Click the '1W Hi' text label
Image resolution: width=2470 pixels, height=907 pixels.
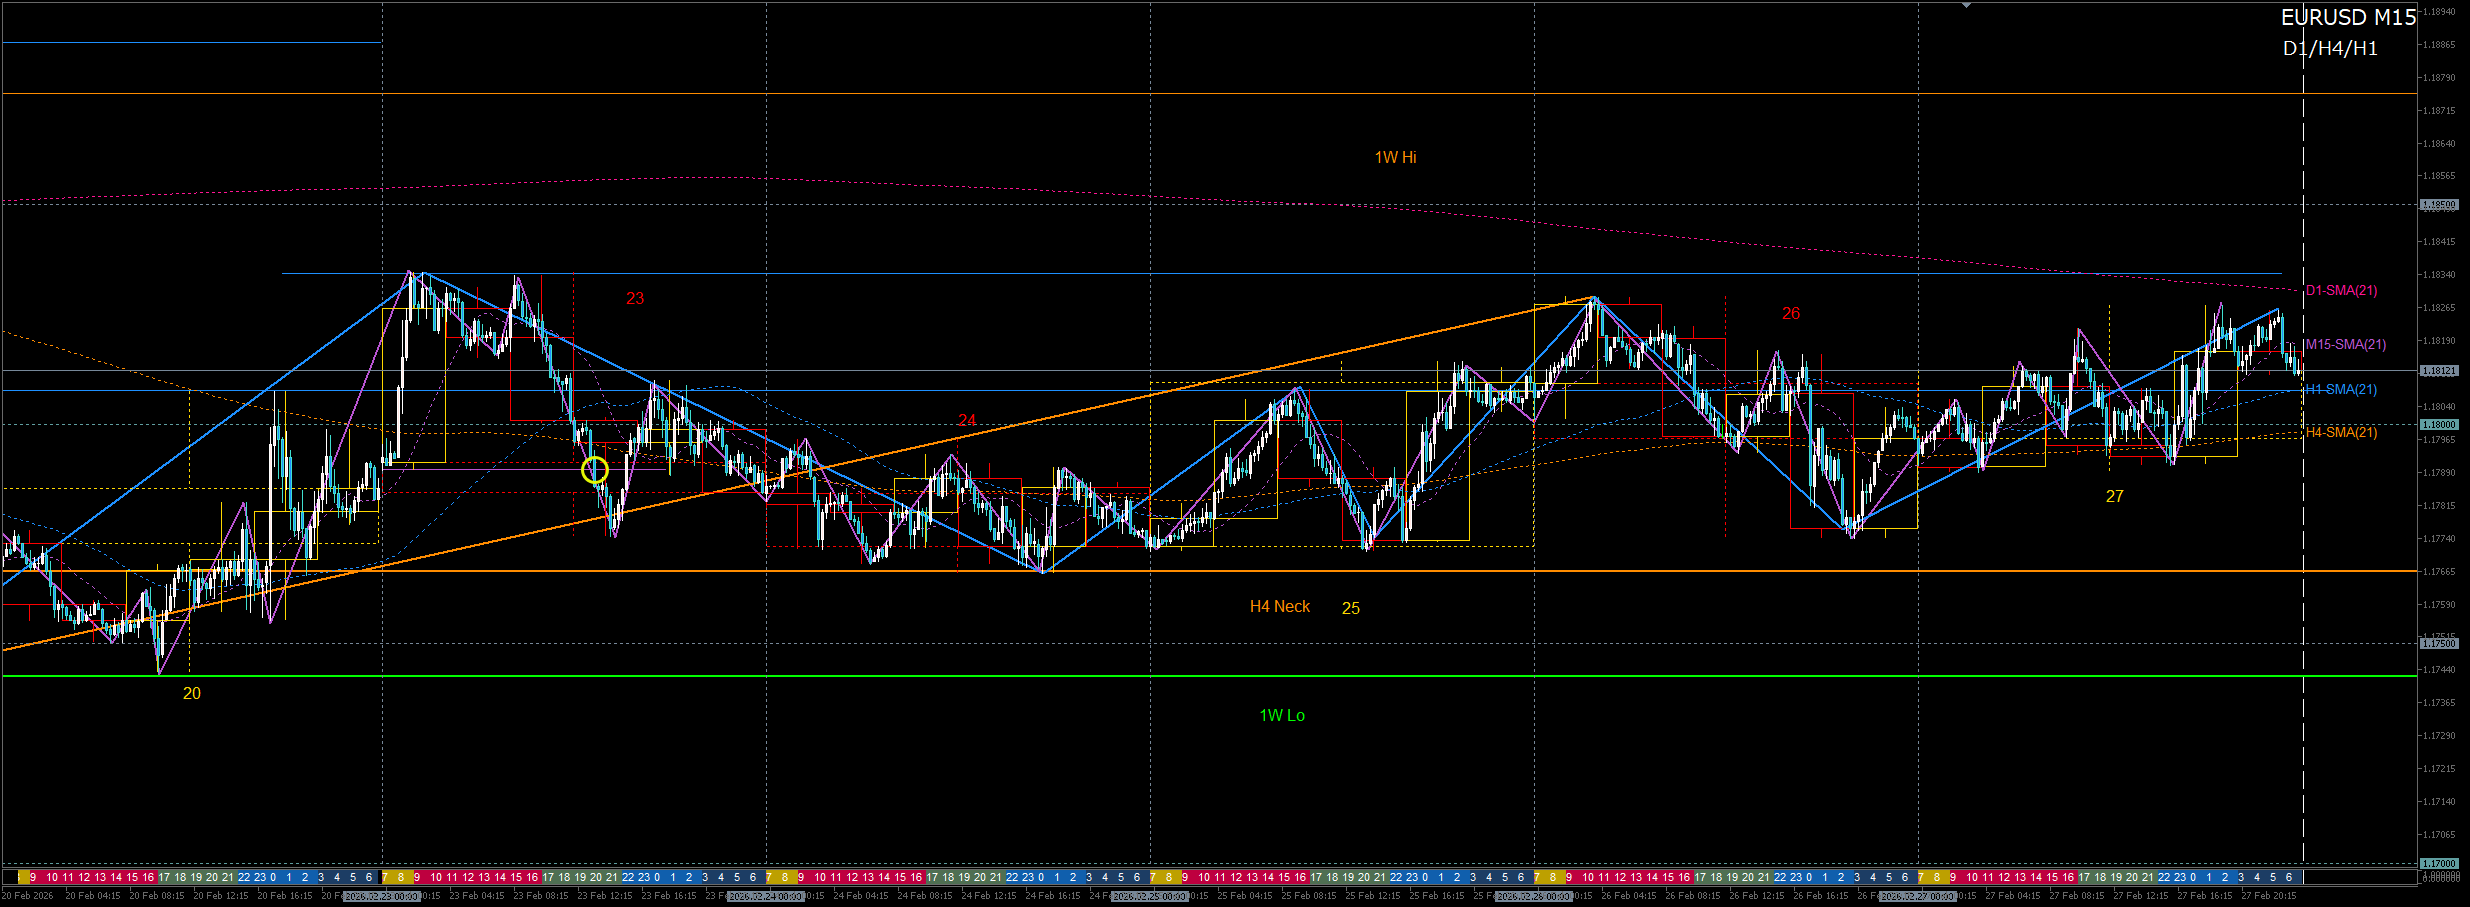(x=1395, y=158)
